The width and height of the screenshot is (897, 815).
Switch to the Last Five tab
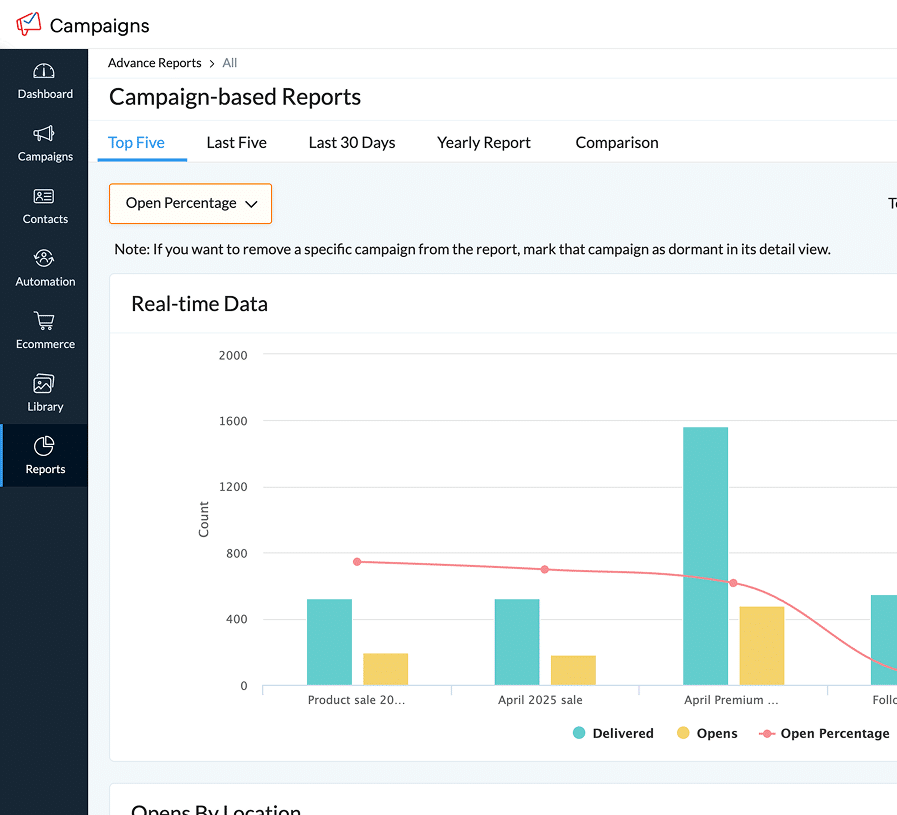click(236, 143)
